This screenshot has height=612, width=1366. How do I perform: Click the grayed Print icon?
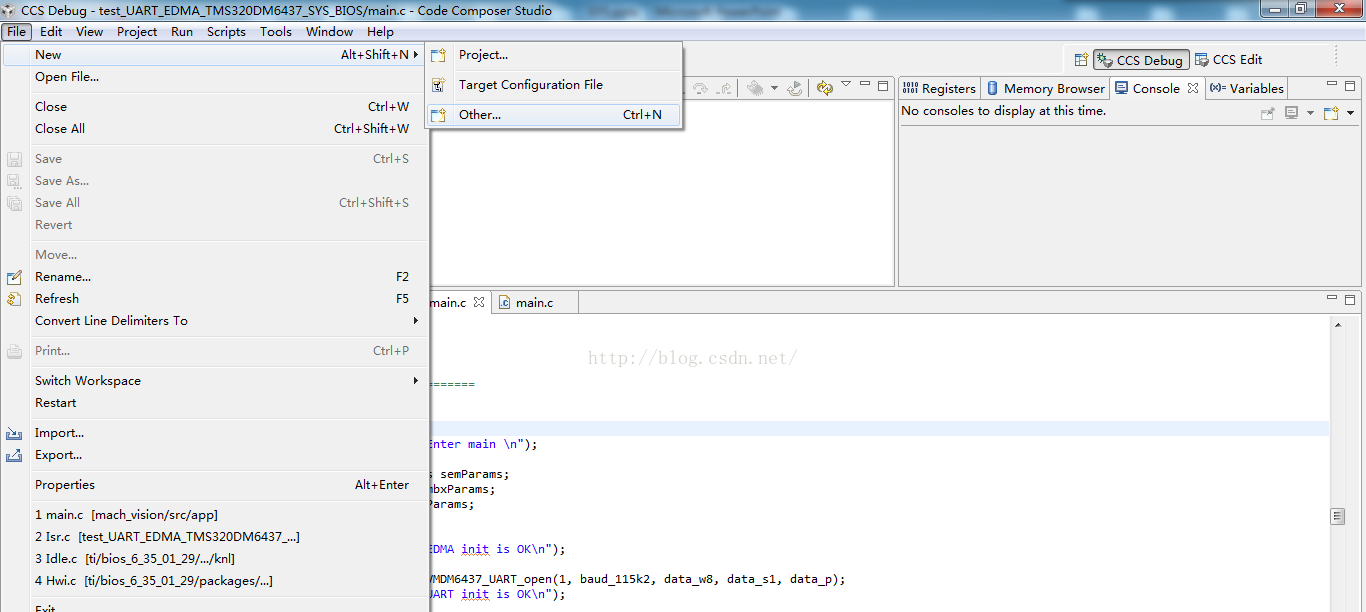pos(14,351)
